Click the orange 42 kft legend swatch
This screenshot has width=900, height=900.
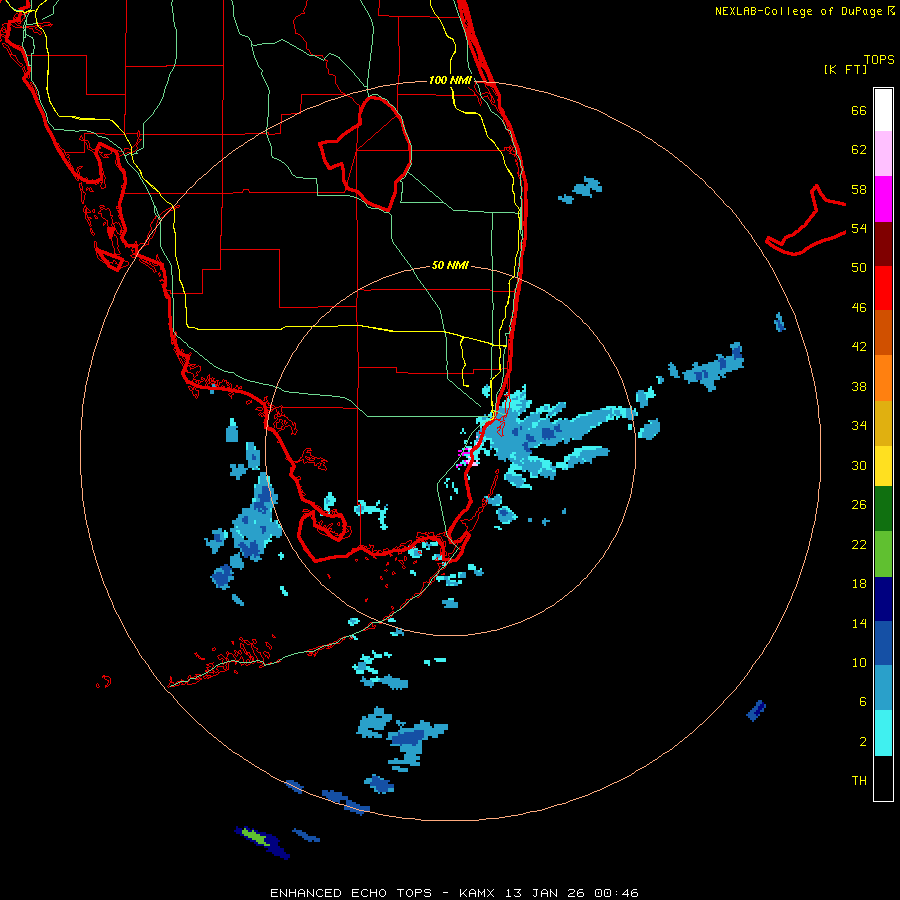point(883,378)
